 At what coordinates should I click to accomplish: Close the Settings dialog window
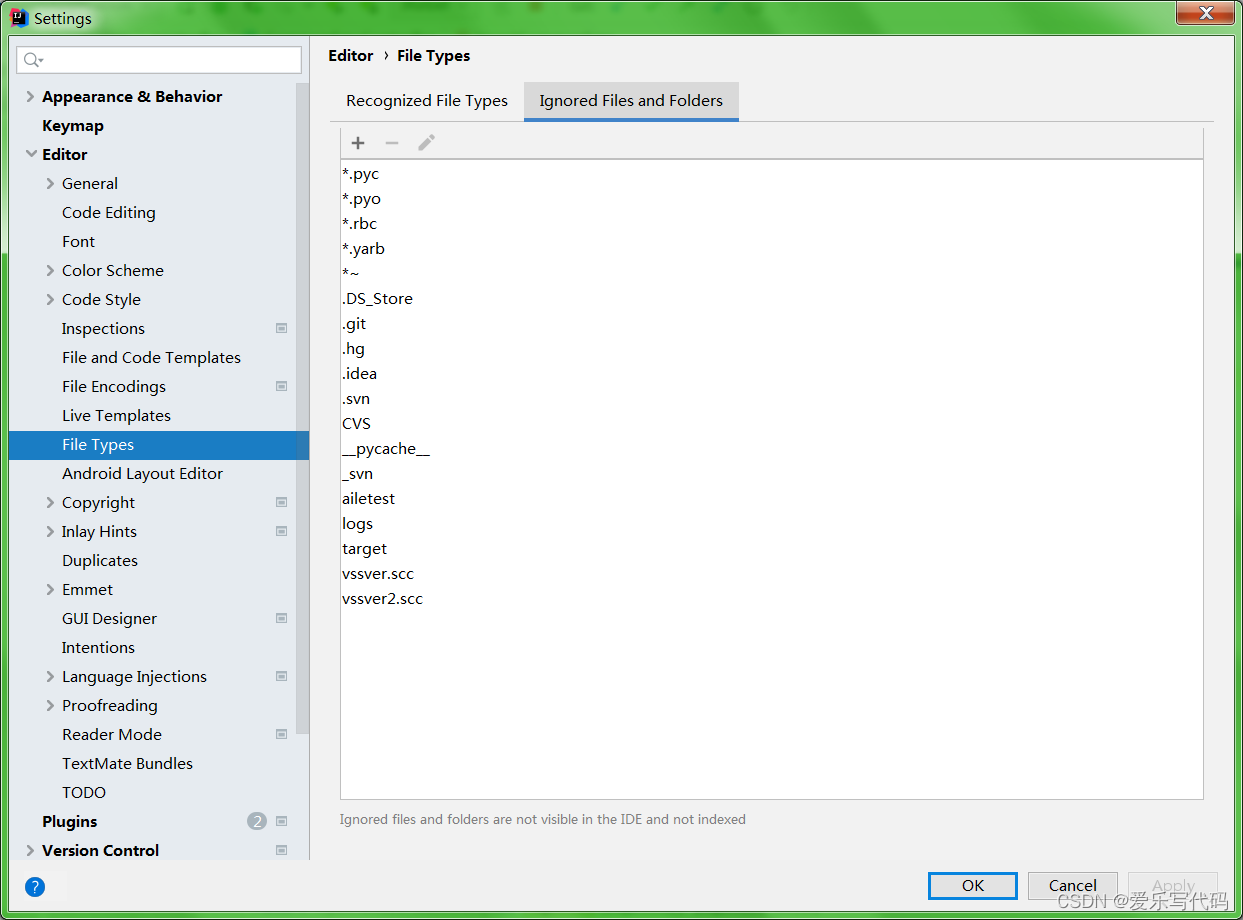pos(1204,13)
